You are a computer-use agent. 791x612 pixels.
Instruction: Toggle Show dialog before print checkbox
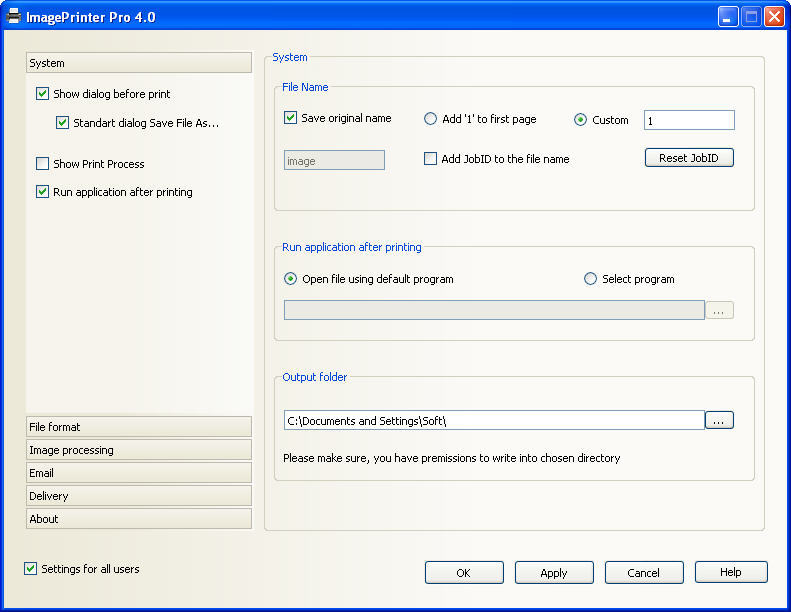(42, 94)
